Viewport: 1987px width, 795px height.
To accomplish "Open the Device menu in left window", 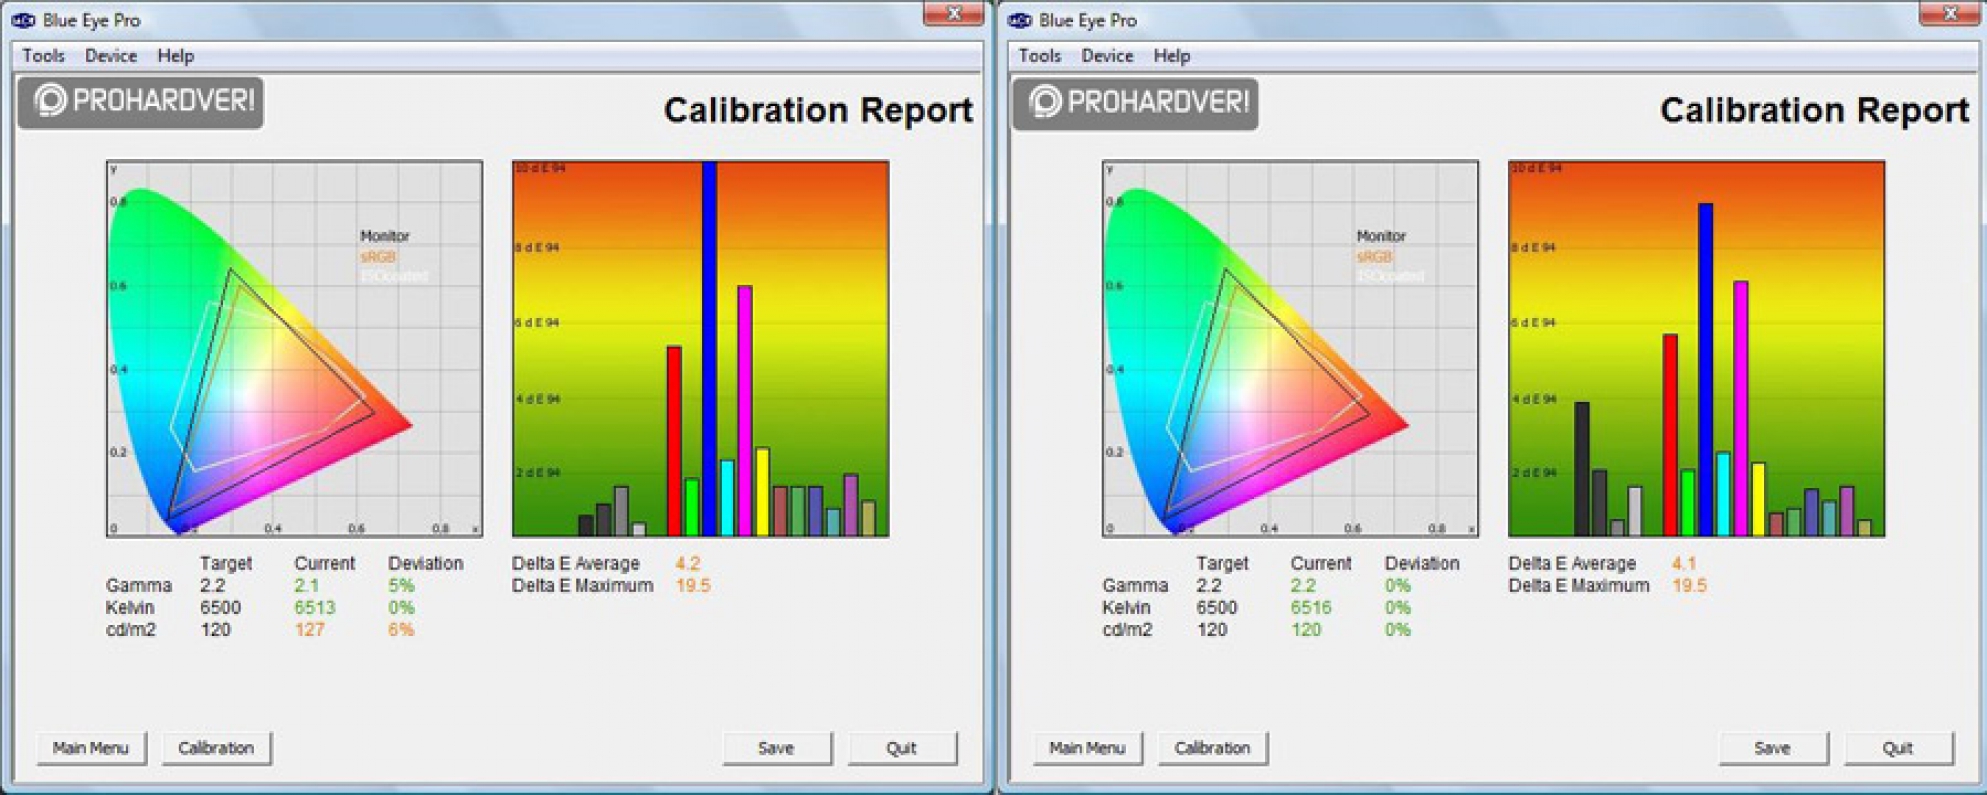I will coord(110,56).
